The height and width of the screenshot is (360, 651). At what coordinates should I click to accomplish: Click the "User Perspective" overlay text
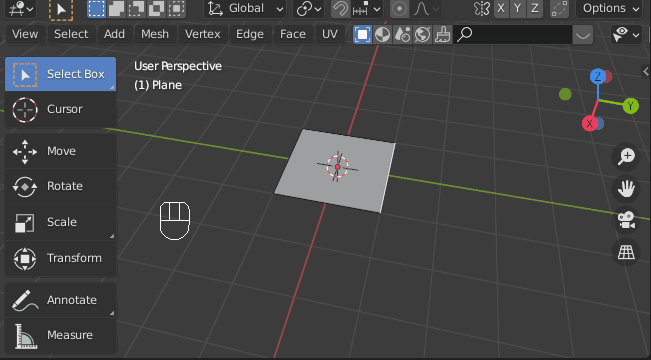pyautogui.click(x=178, y=66)
